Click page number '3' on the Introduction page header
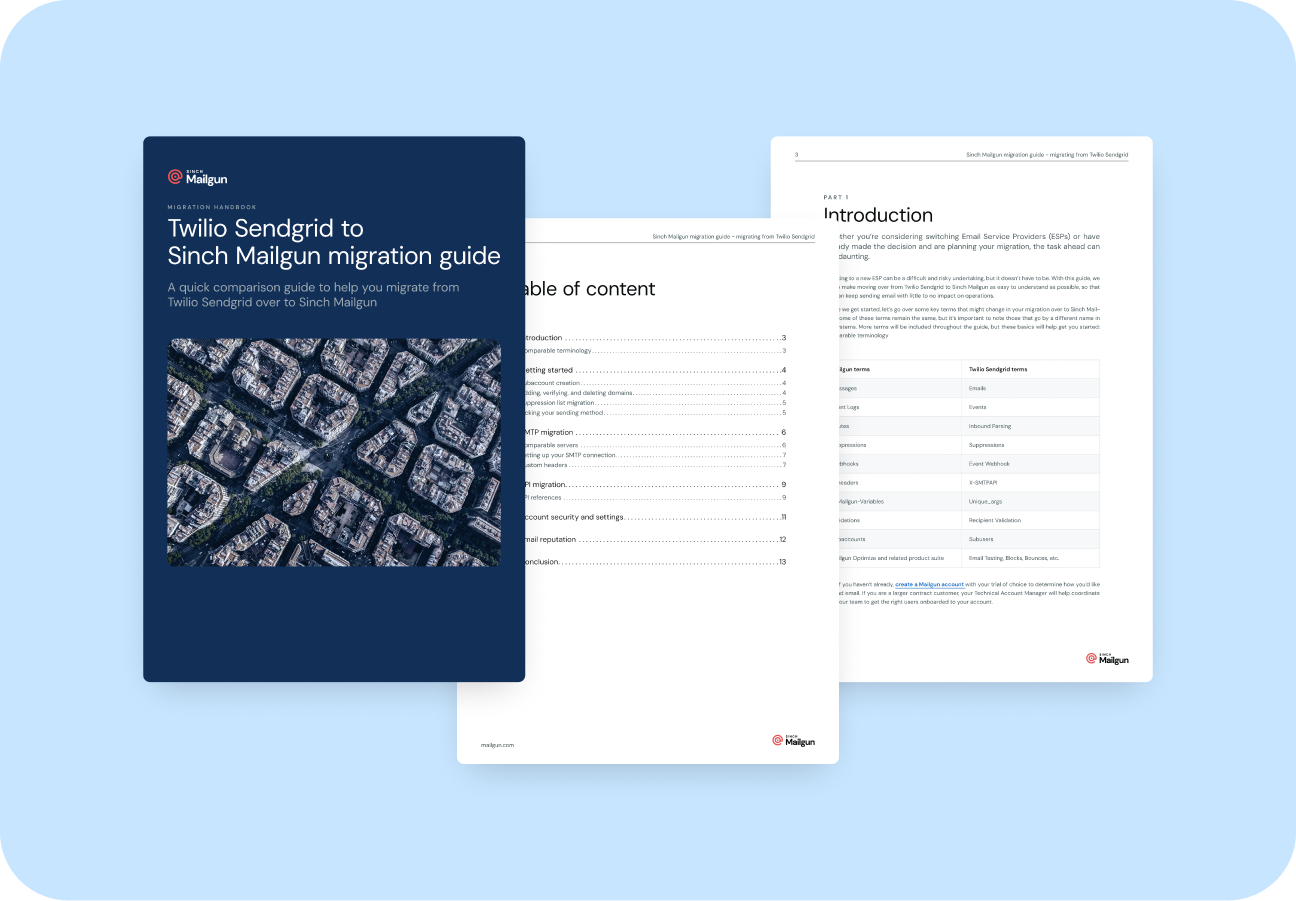Screen dimensions: 1296x901 pos(796,155)
